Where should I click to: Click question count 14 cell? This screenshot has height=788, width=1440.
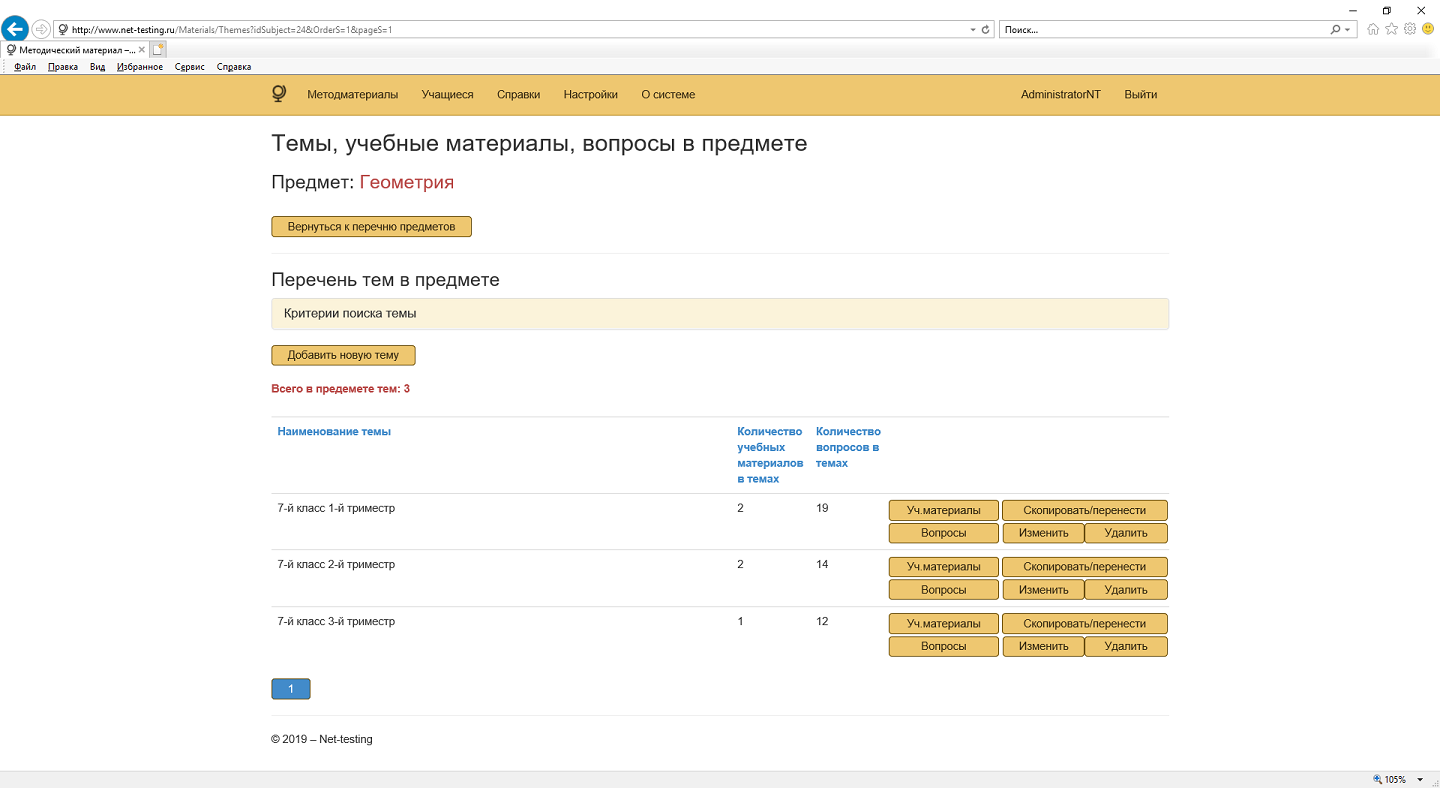[822, 565]
